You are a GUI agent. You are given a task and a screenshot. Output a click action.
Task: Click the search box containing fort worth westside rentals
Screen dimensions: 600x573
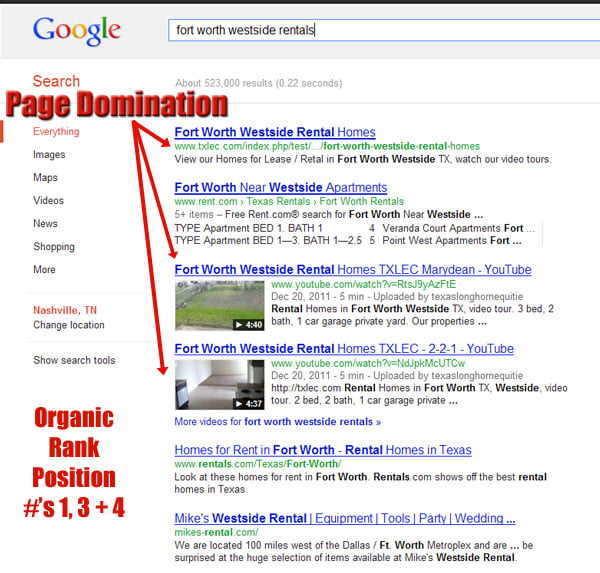click(x=384, y=30)
